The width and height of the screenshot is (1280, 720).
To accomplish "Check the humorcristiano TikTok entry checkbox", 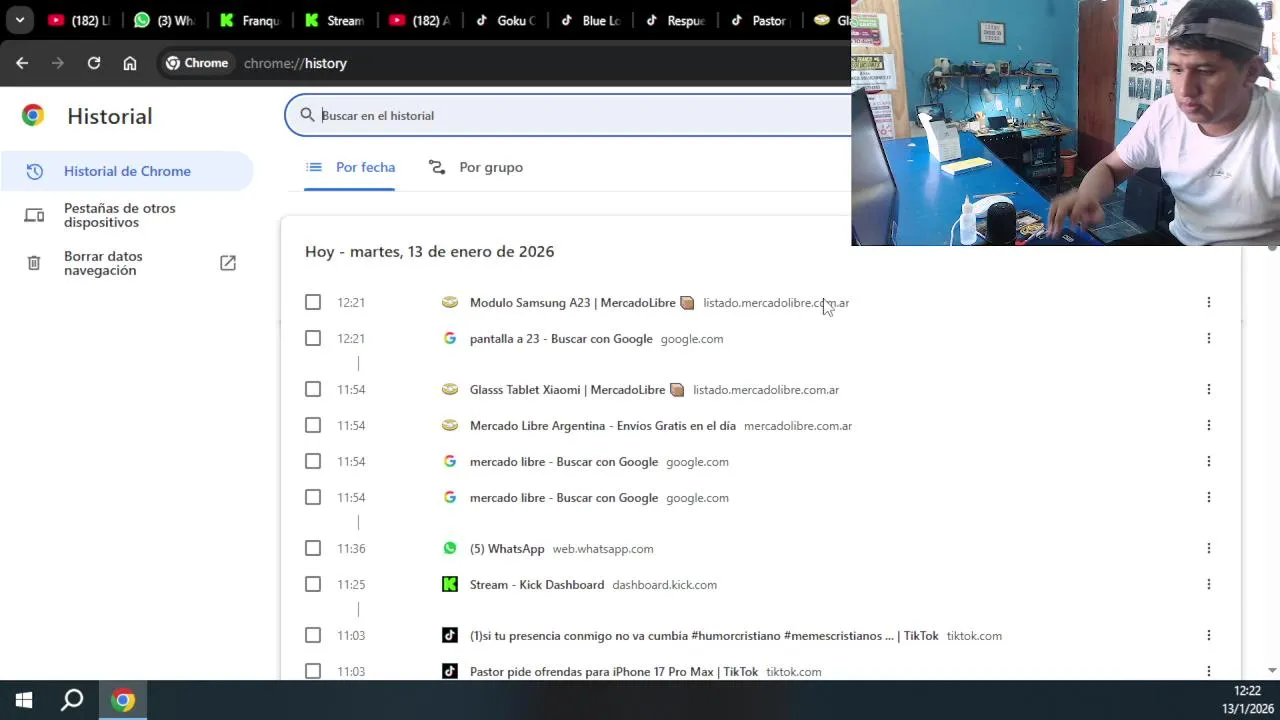I will [x=313, y=635].
